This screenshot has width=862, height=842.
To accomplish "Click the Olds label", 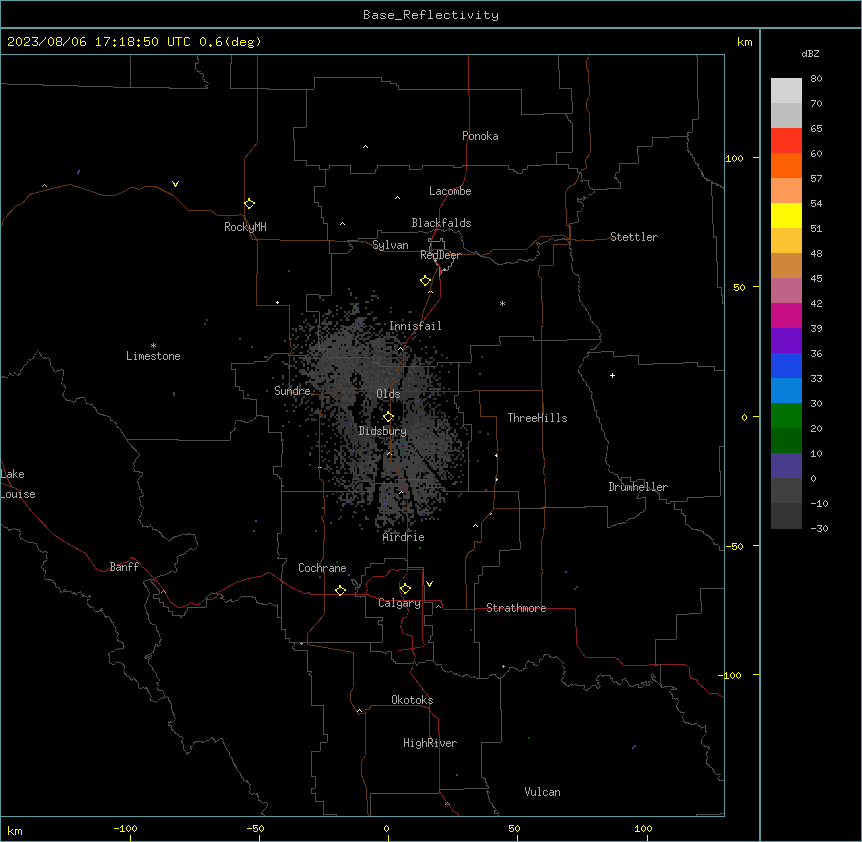I will 388,394.
